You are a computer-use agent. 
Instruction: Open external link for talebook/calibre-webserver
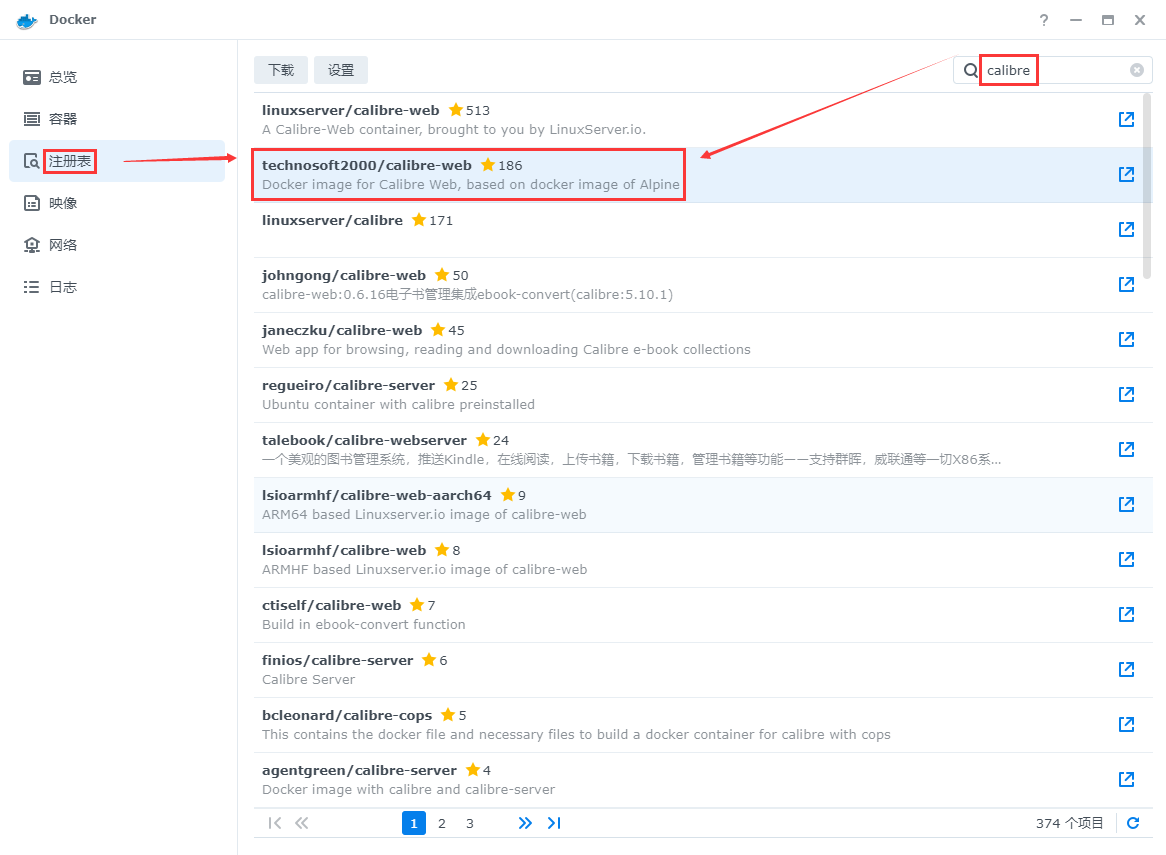tap(1126, 450)
